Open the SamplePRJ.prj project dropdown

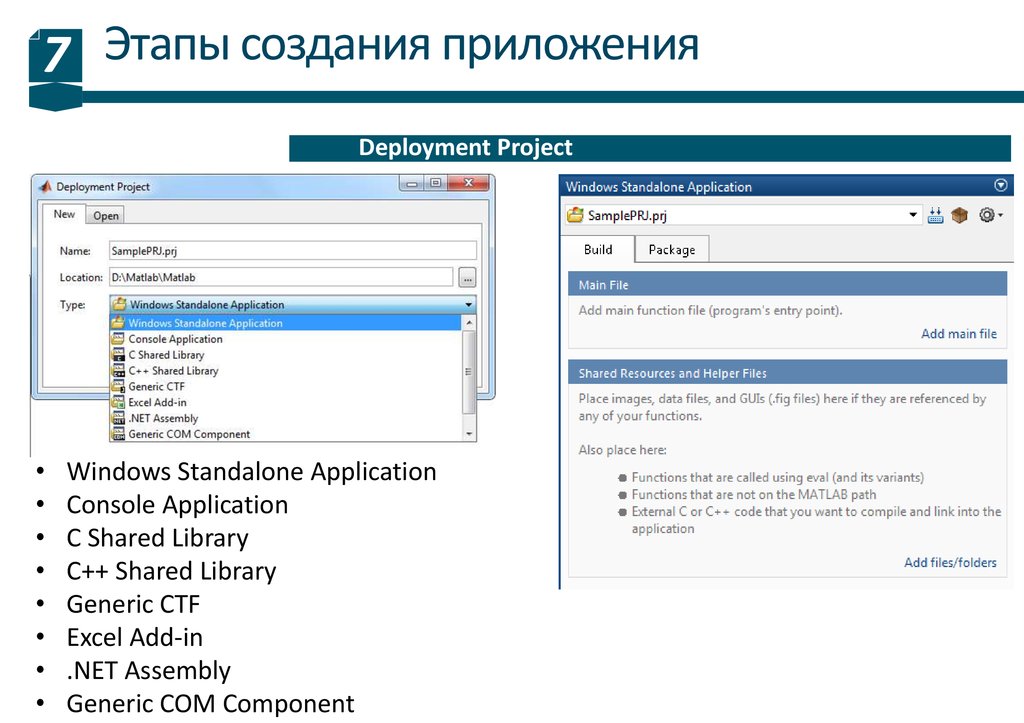(913, 215)
